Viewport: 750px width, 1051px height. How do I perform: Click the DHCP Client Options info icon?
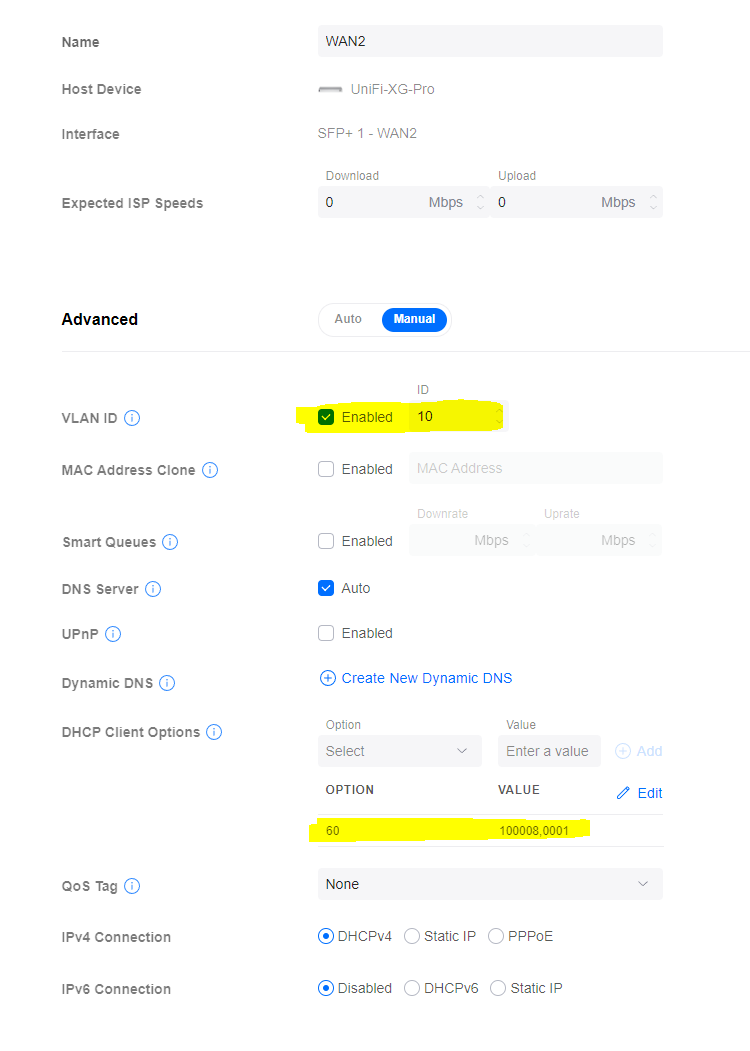pos(214,732)
